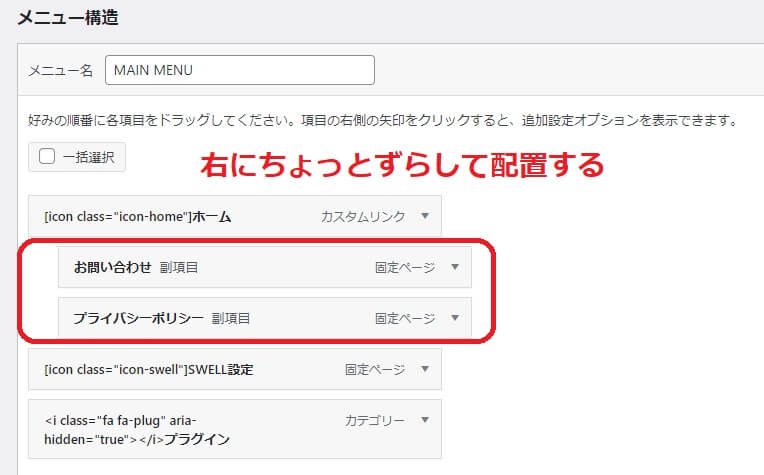
Task: Click the カスタムリンク type label
Action: click(363, 216)
